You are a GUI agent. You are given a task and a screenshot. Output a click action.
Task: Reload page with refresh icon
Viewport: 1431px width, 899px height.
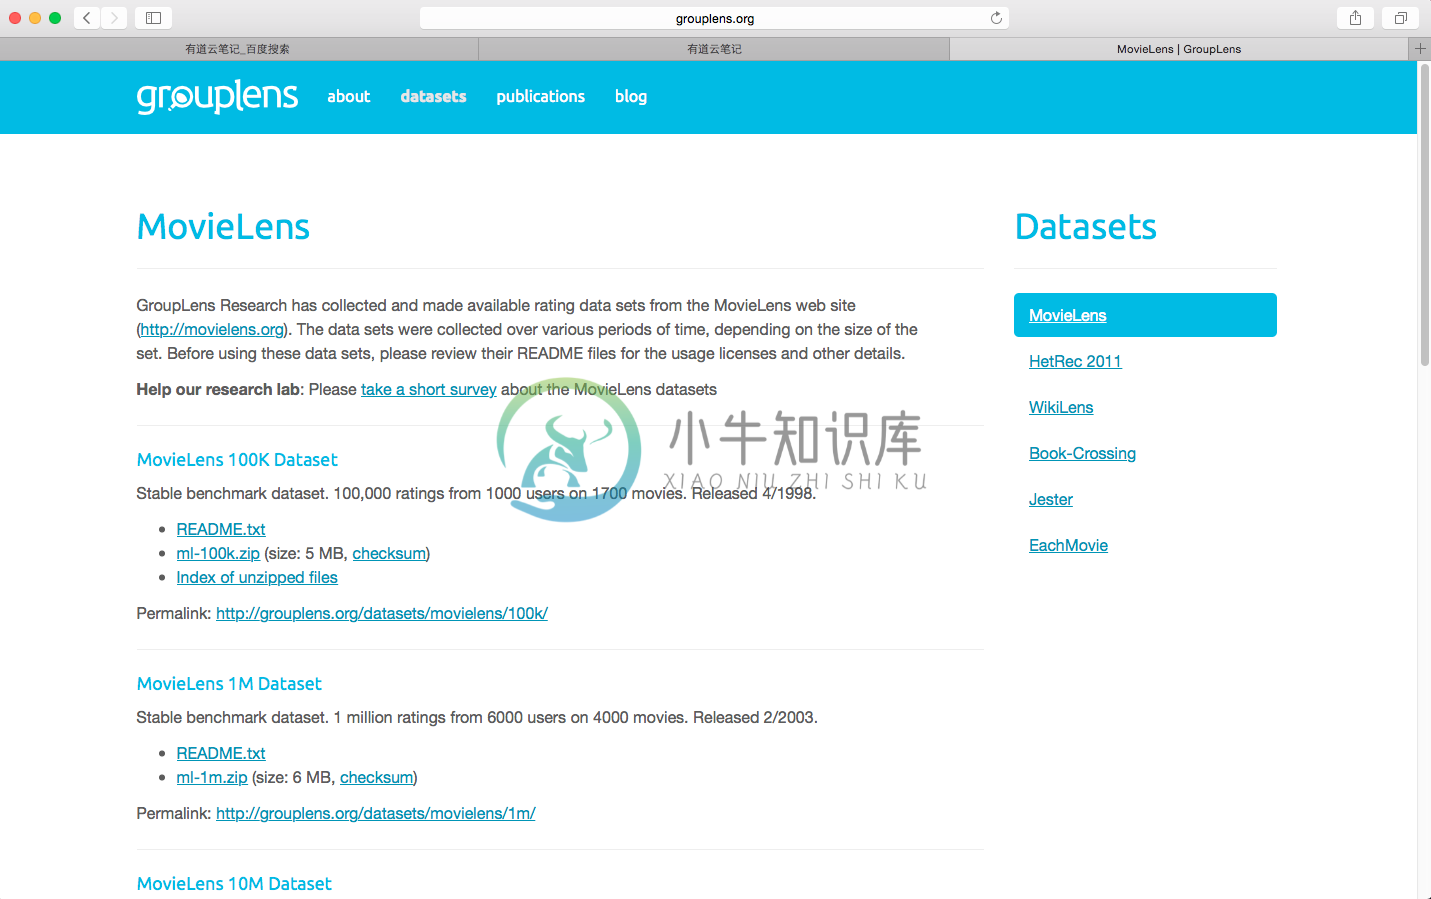tap(996, 18)
